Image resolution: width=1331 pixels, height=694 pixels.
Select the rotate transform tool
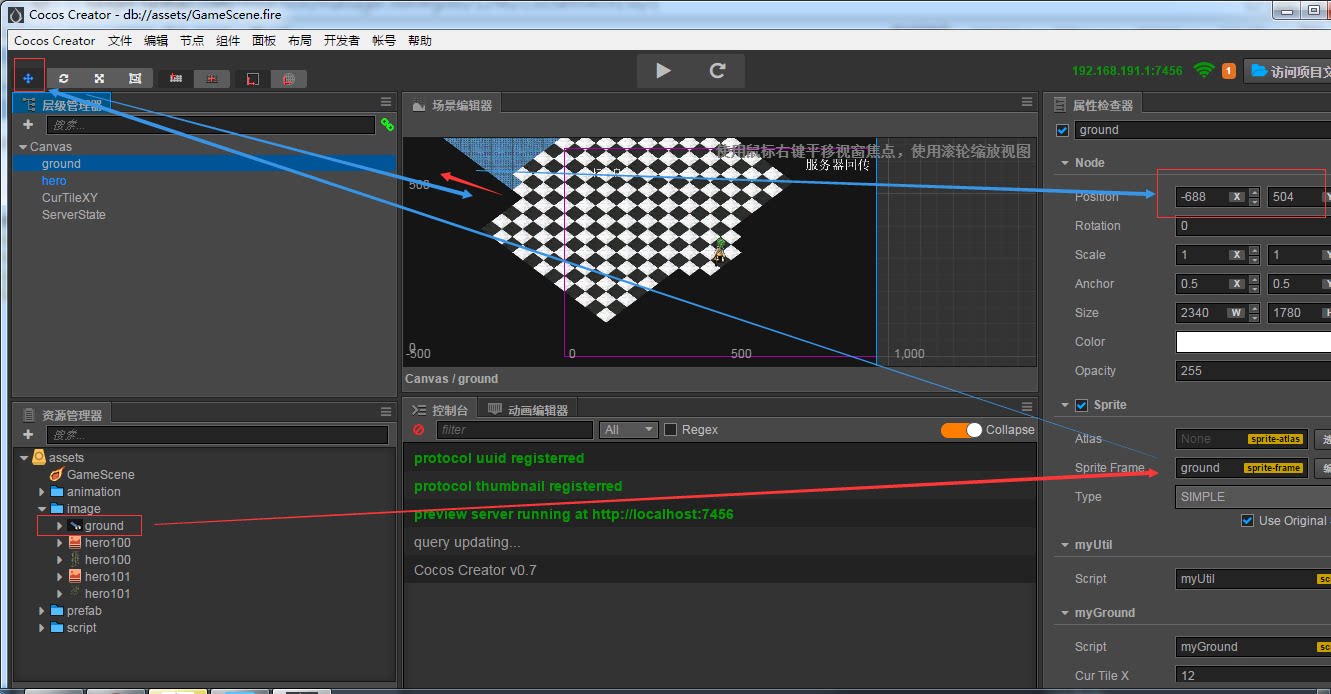pyautogui.click(x=64, y=78)
